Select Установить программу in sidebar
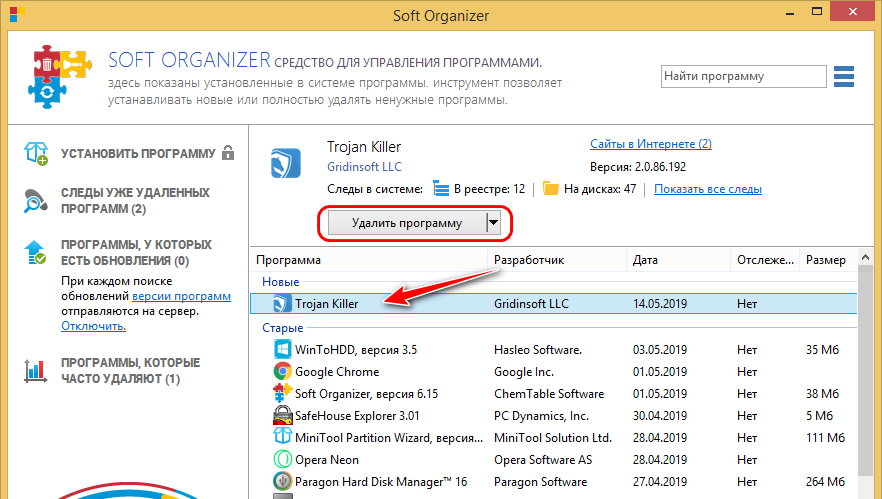Viewport: 882px width, 499px height. click(x=138, y=154)
